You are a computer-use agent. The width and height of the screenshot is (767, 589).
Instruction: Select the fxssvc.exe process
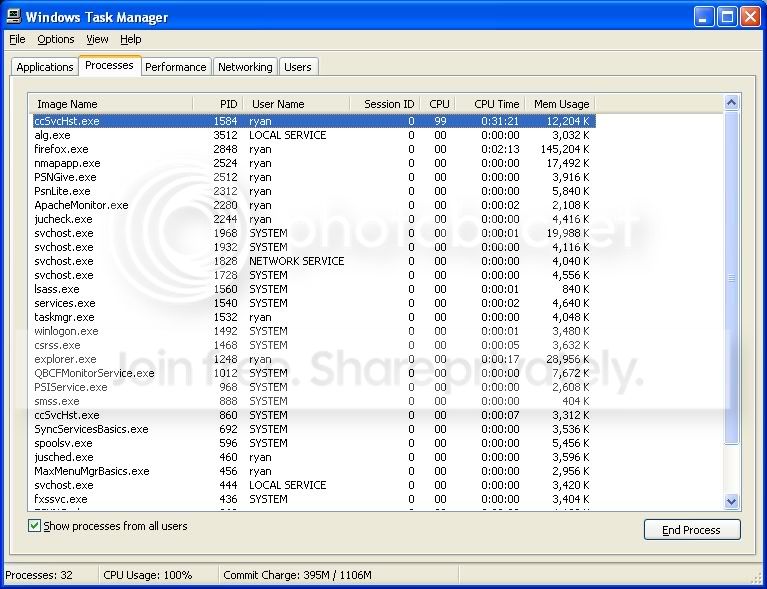[314, 499]
